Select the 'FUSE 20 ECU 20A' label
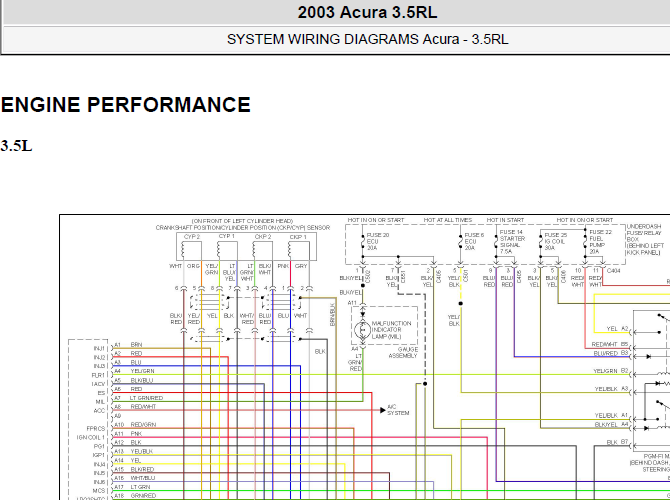670x500 pixels. [378, 241]
